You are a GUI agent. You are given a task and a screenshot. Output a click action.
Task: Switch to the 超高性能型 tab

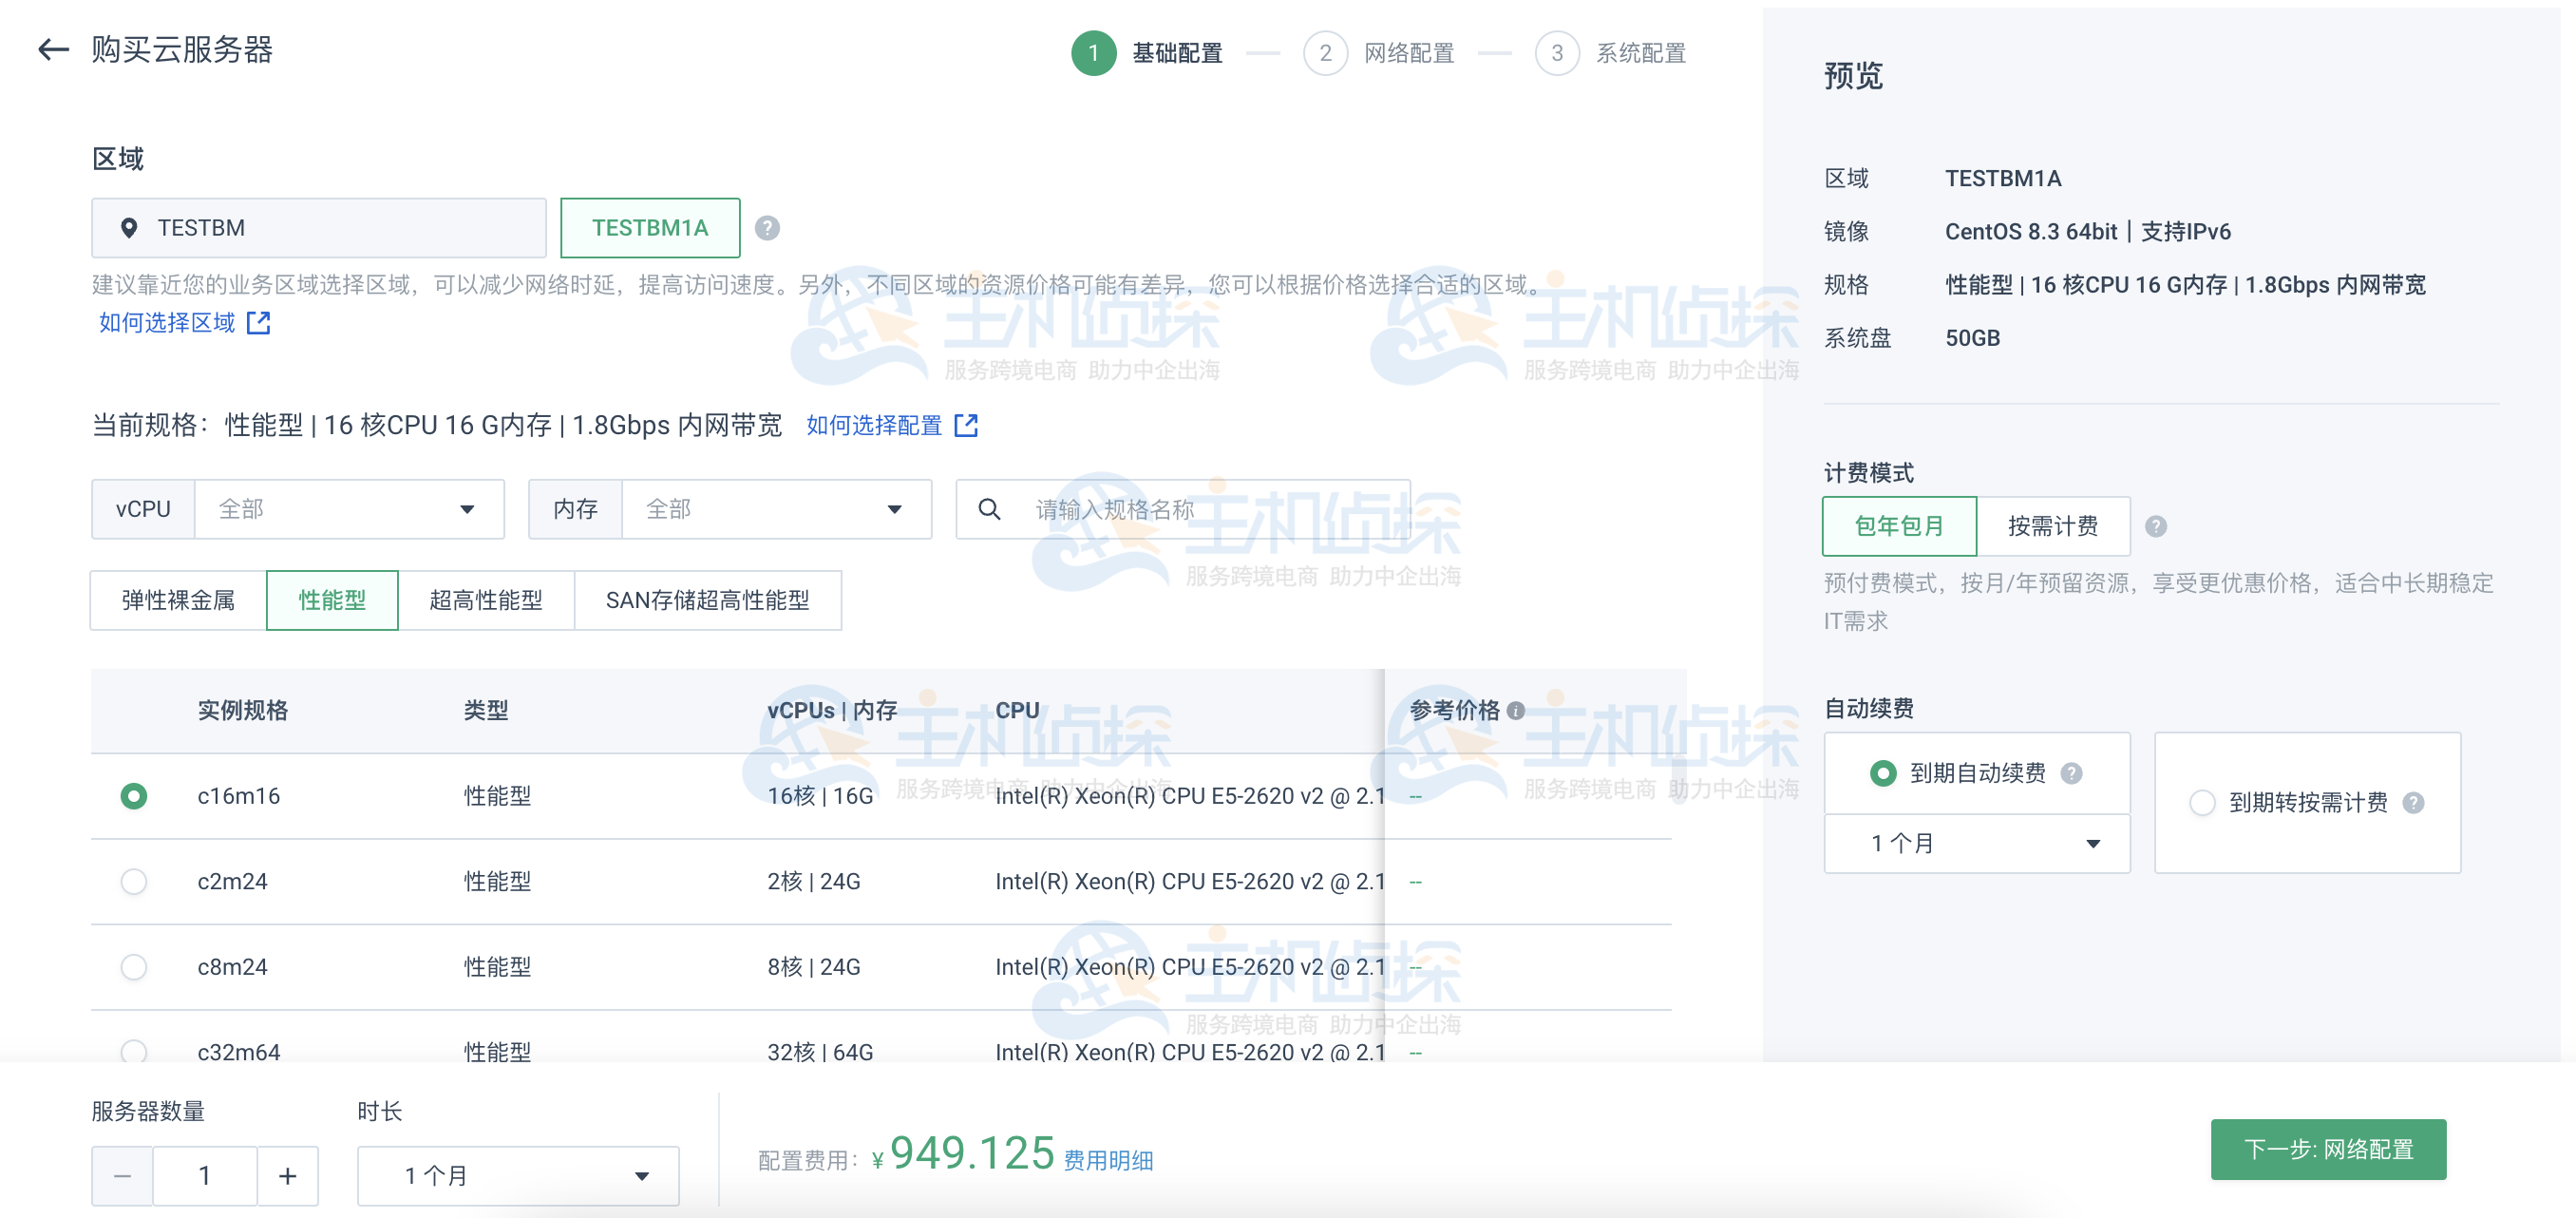487,600
